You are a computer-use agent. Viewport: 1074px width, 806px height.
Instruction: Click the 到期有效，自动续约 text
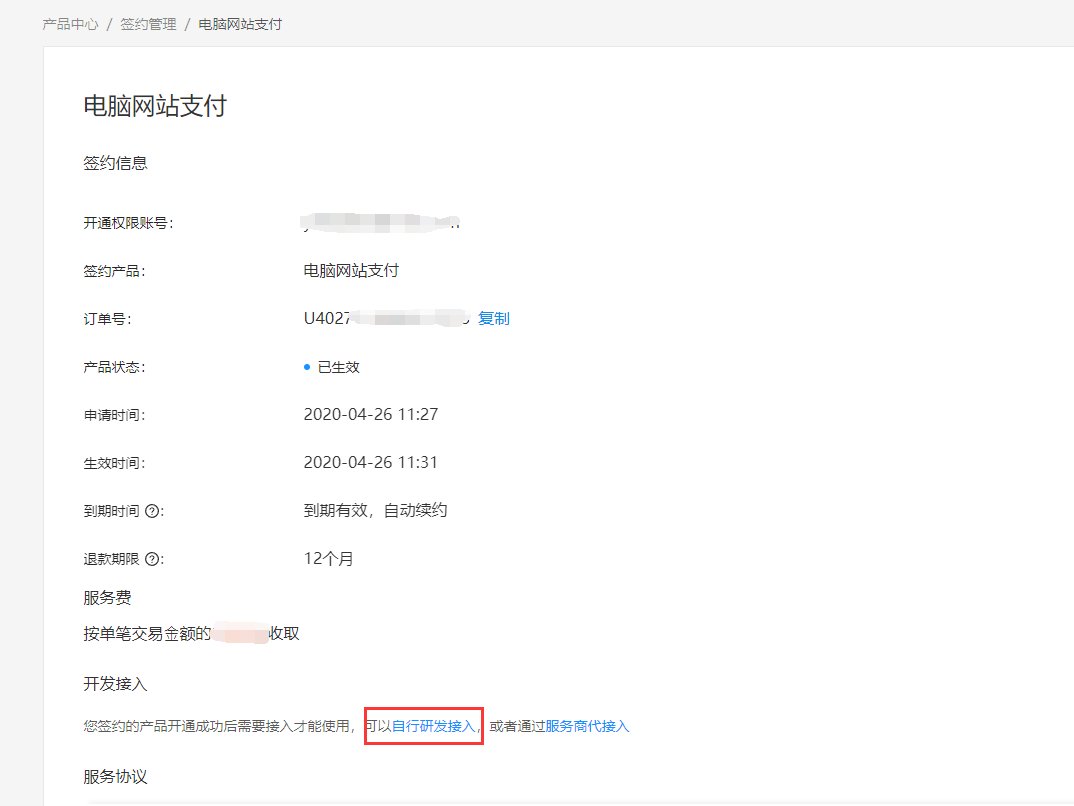click(375, 511)
